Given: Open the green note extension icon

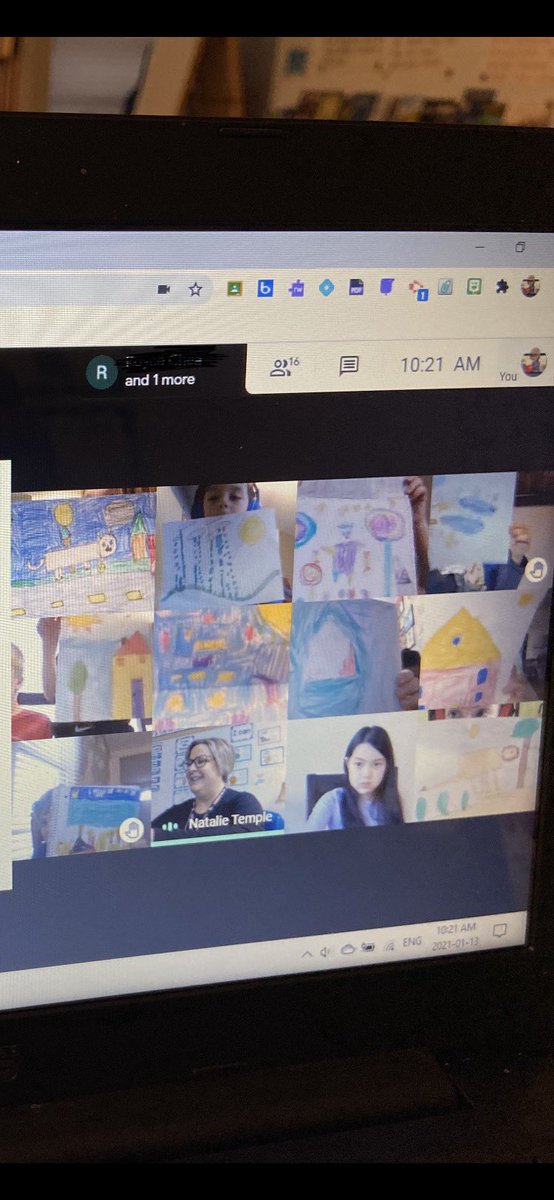Looking at the screenshot, I should pos(474,286).
